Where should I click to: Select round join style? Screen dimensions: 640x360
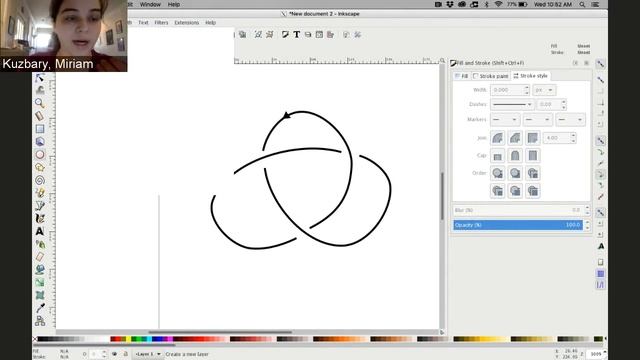(x=498, y=138)
